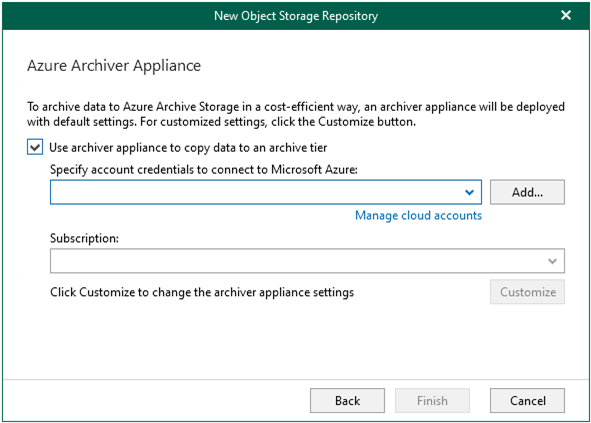Click the Subscription: label
Screen dimensions: 591x423
point(84,238)
